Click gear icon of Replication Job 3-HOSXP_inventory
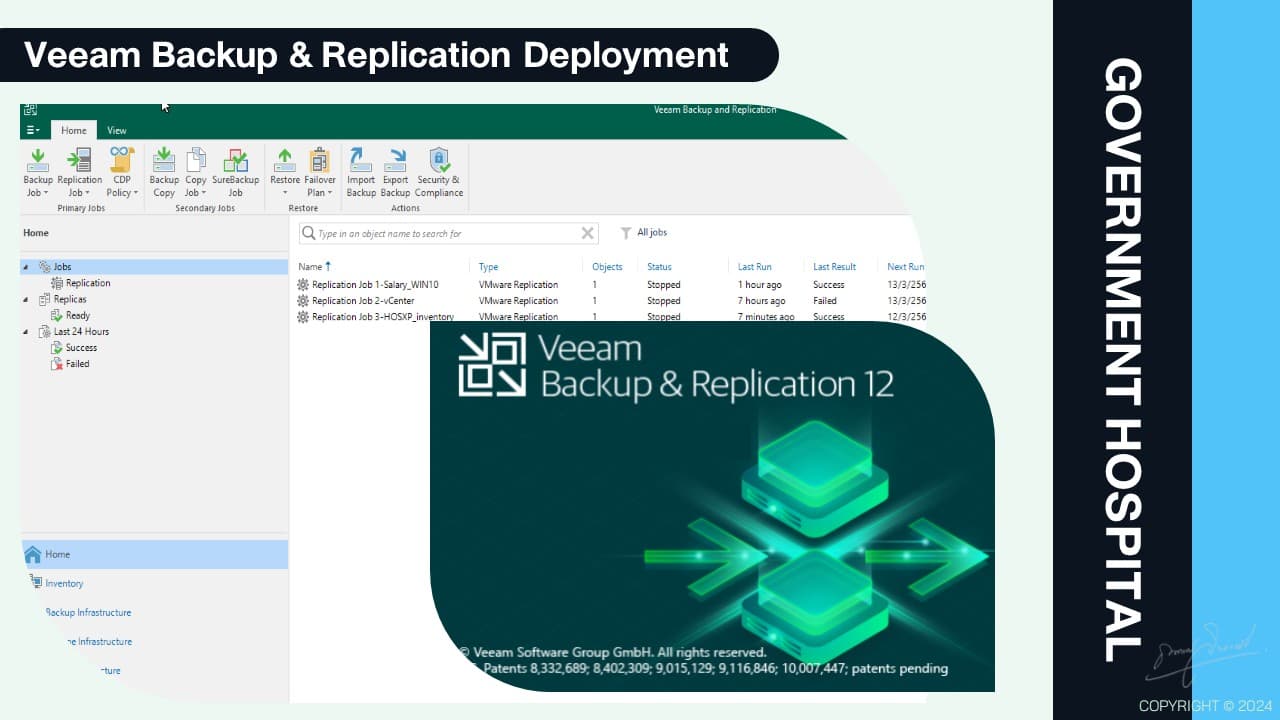The width and height of the screenshot is (1280, 720). 303,317
